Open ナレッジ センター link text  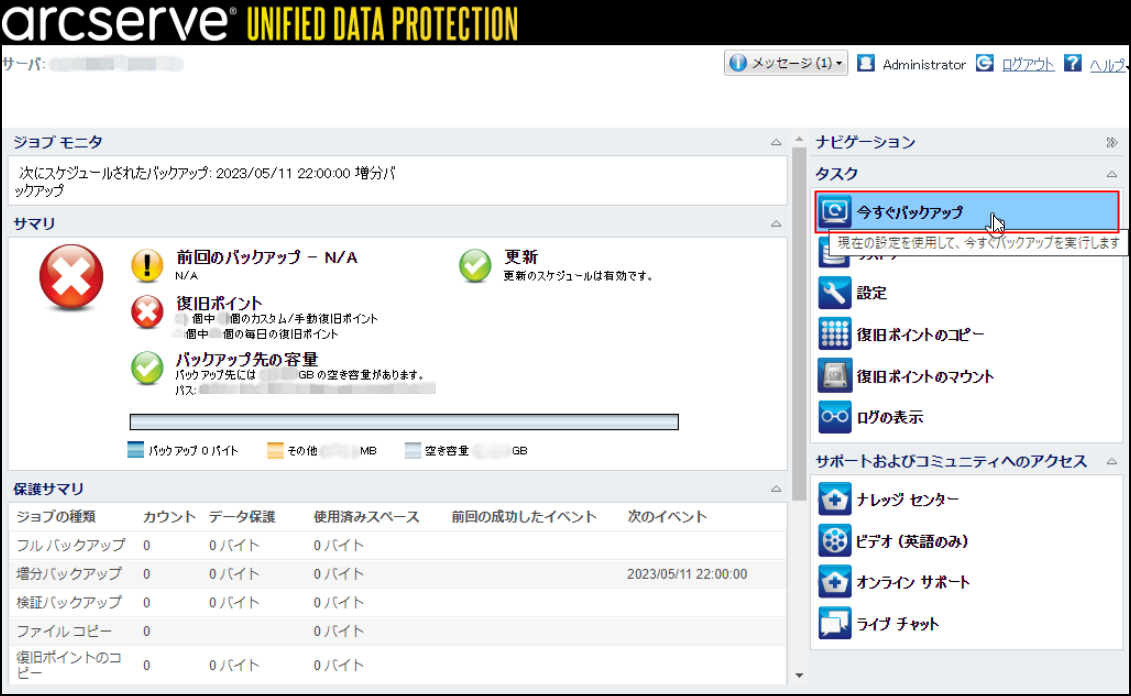(x=907, y=500)
